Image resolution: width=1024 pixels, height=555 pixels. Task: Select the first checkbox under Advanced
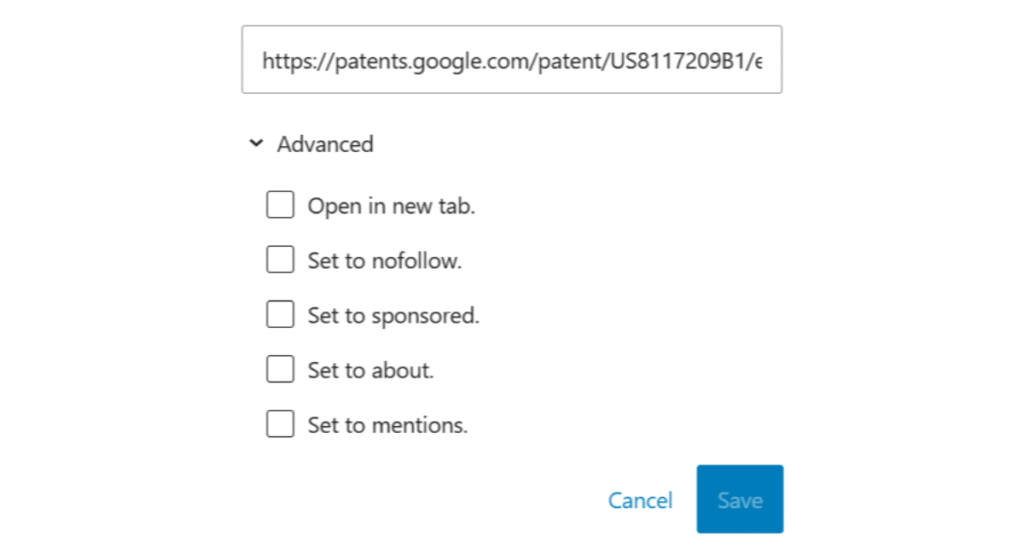coord(280,206)
